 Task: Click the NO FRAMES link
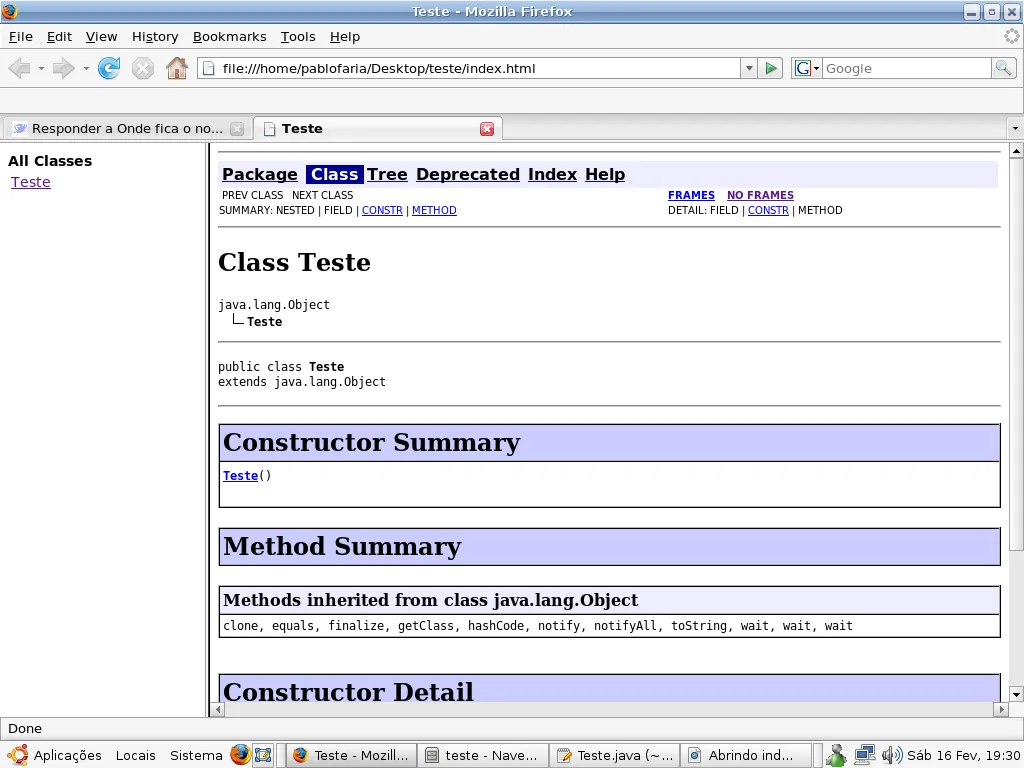click(x=760, y=195)
